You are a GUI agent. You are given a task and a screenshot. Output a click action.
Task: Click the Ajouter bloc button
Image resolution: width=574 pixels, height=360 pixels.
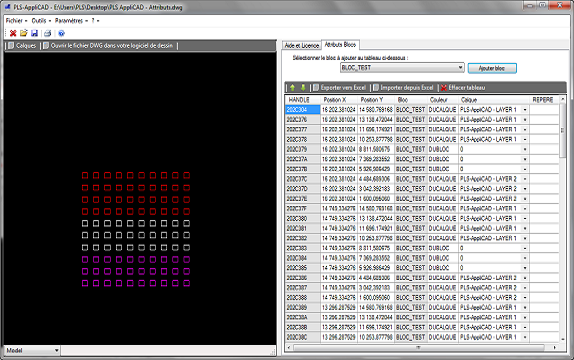(492, 68)
